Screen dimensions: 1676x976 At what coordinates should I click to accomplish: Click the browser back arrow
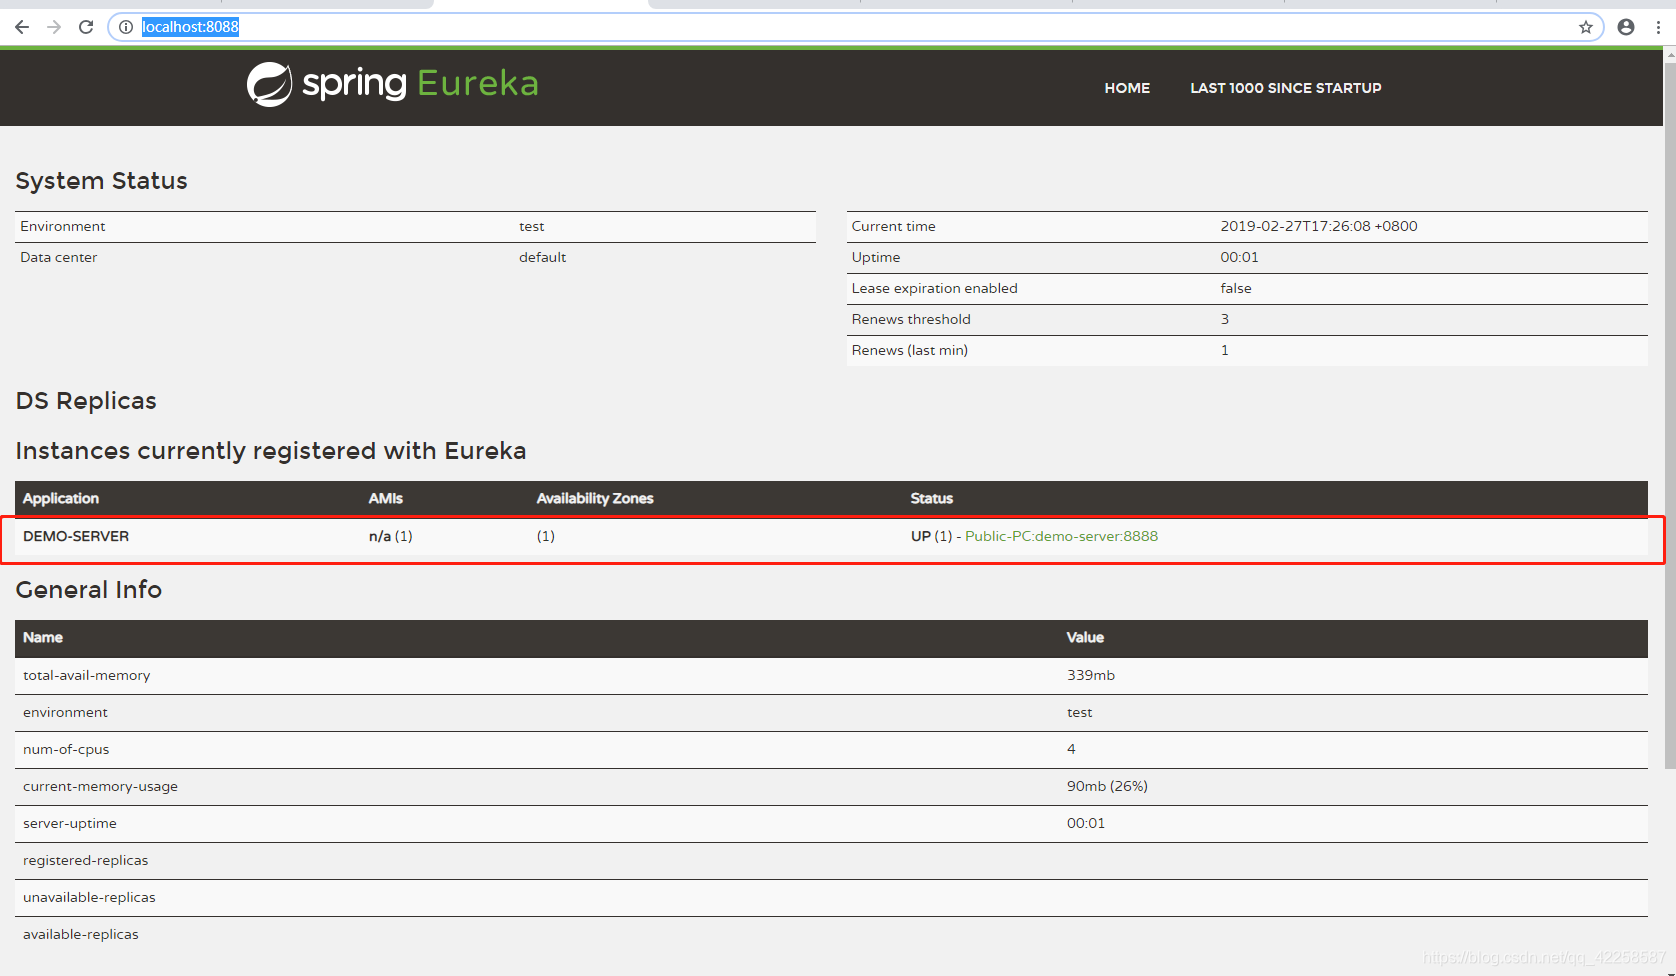point(22,27)
